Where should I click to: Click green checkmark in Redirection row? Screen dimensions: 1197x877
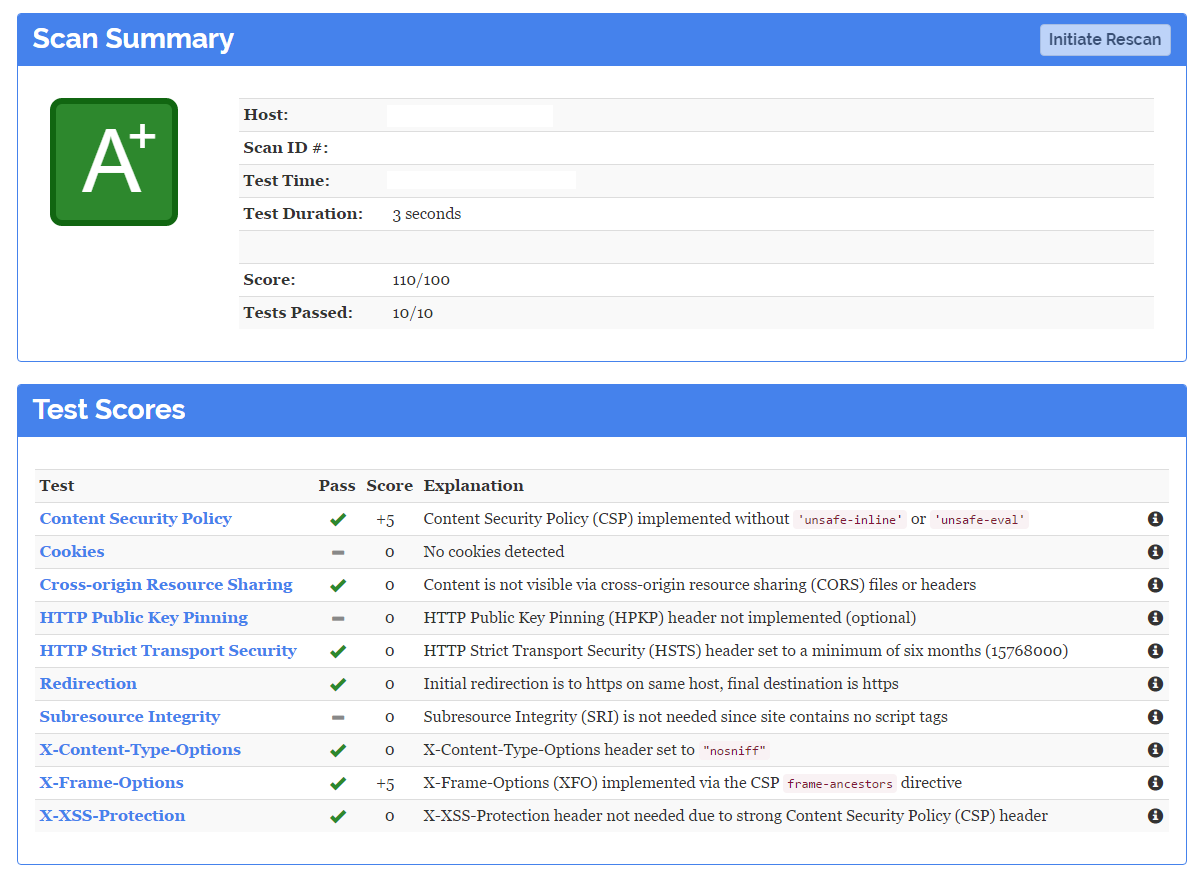point(337,685)
